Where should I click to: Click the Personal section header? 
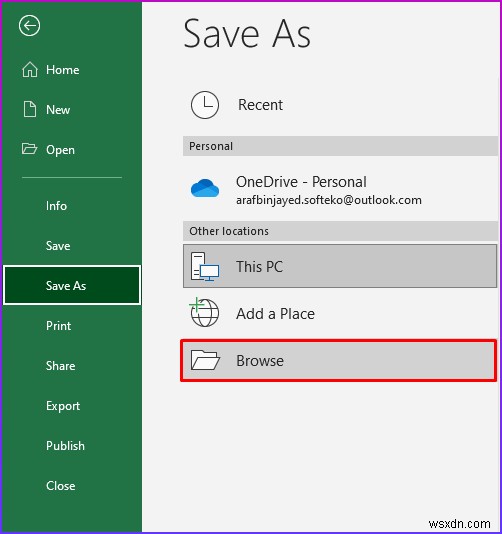[x=340, y=146]
